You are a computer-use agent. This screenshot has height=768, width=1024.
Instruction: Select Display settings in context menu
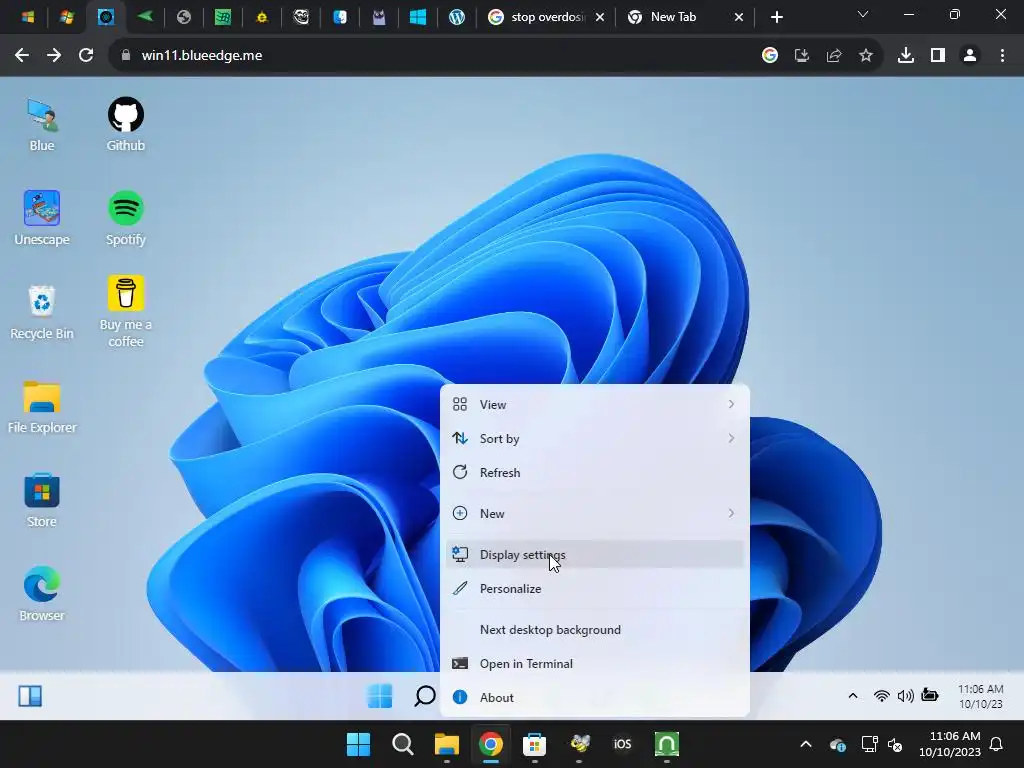click(x=595, y=554)
